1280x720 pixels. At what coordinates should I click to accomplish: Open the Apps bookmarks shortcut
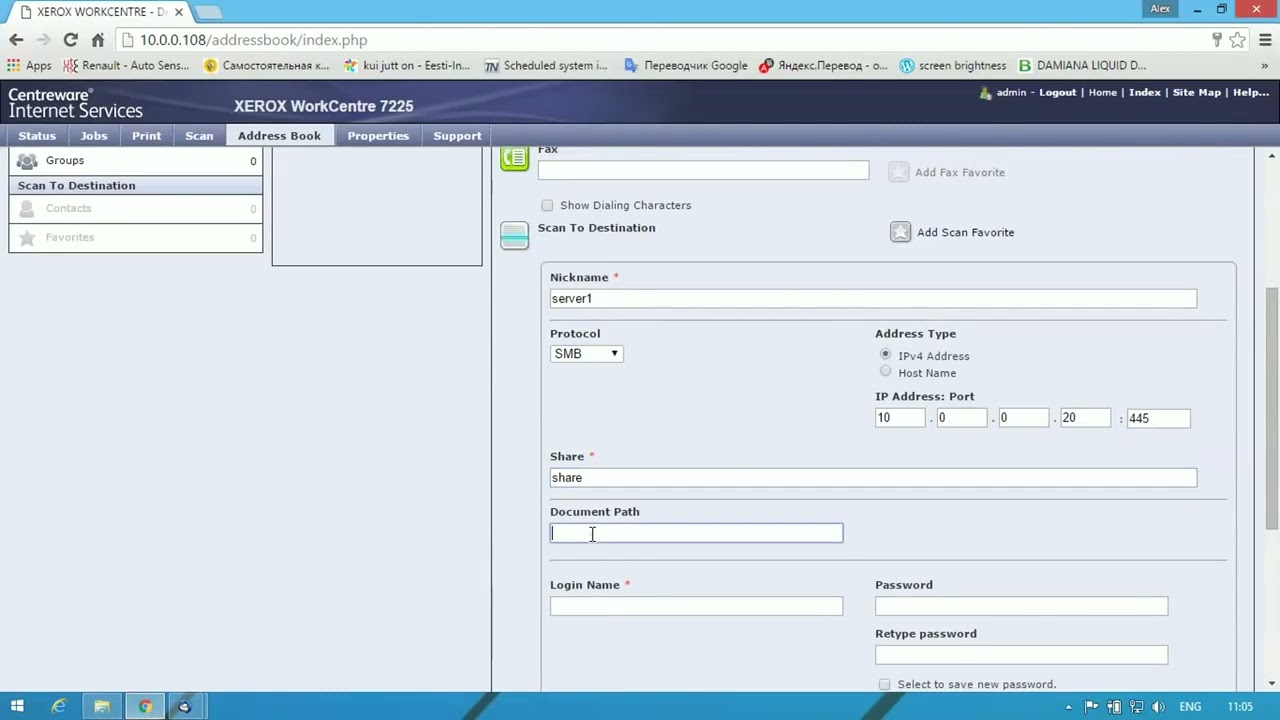pyautogui.click(x=29, y=65)
